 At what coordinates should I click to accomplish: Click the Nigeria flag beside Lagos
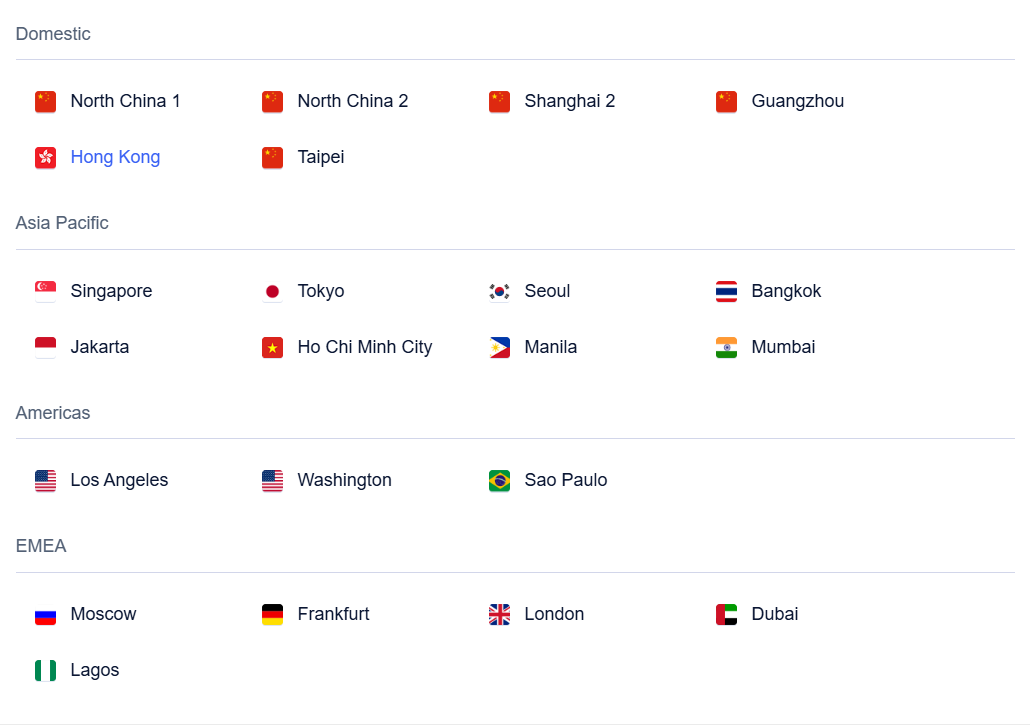point(45,670)
